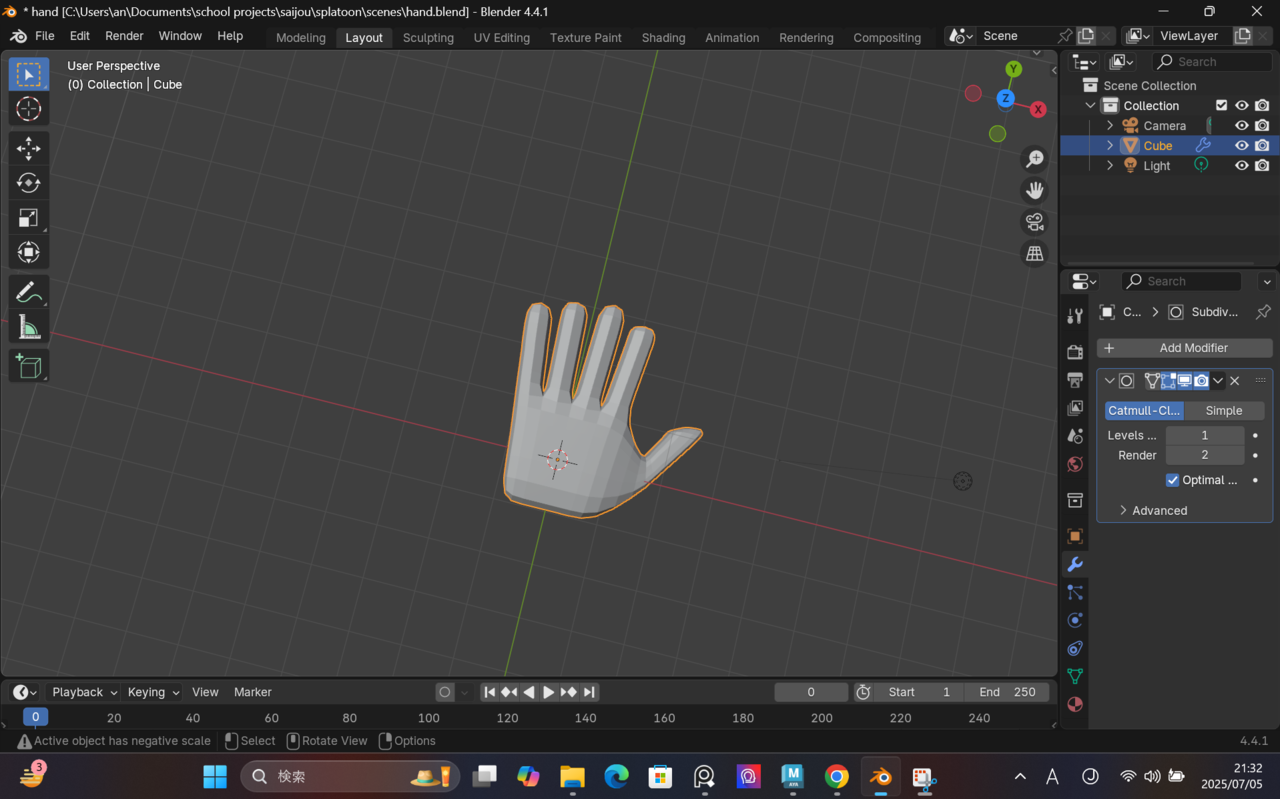Switch to the Sculpting workspace tab

428,37
